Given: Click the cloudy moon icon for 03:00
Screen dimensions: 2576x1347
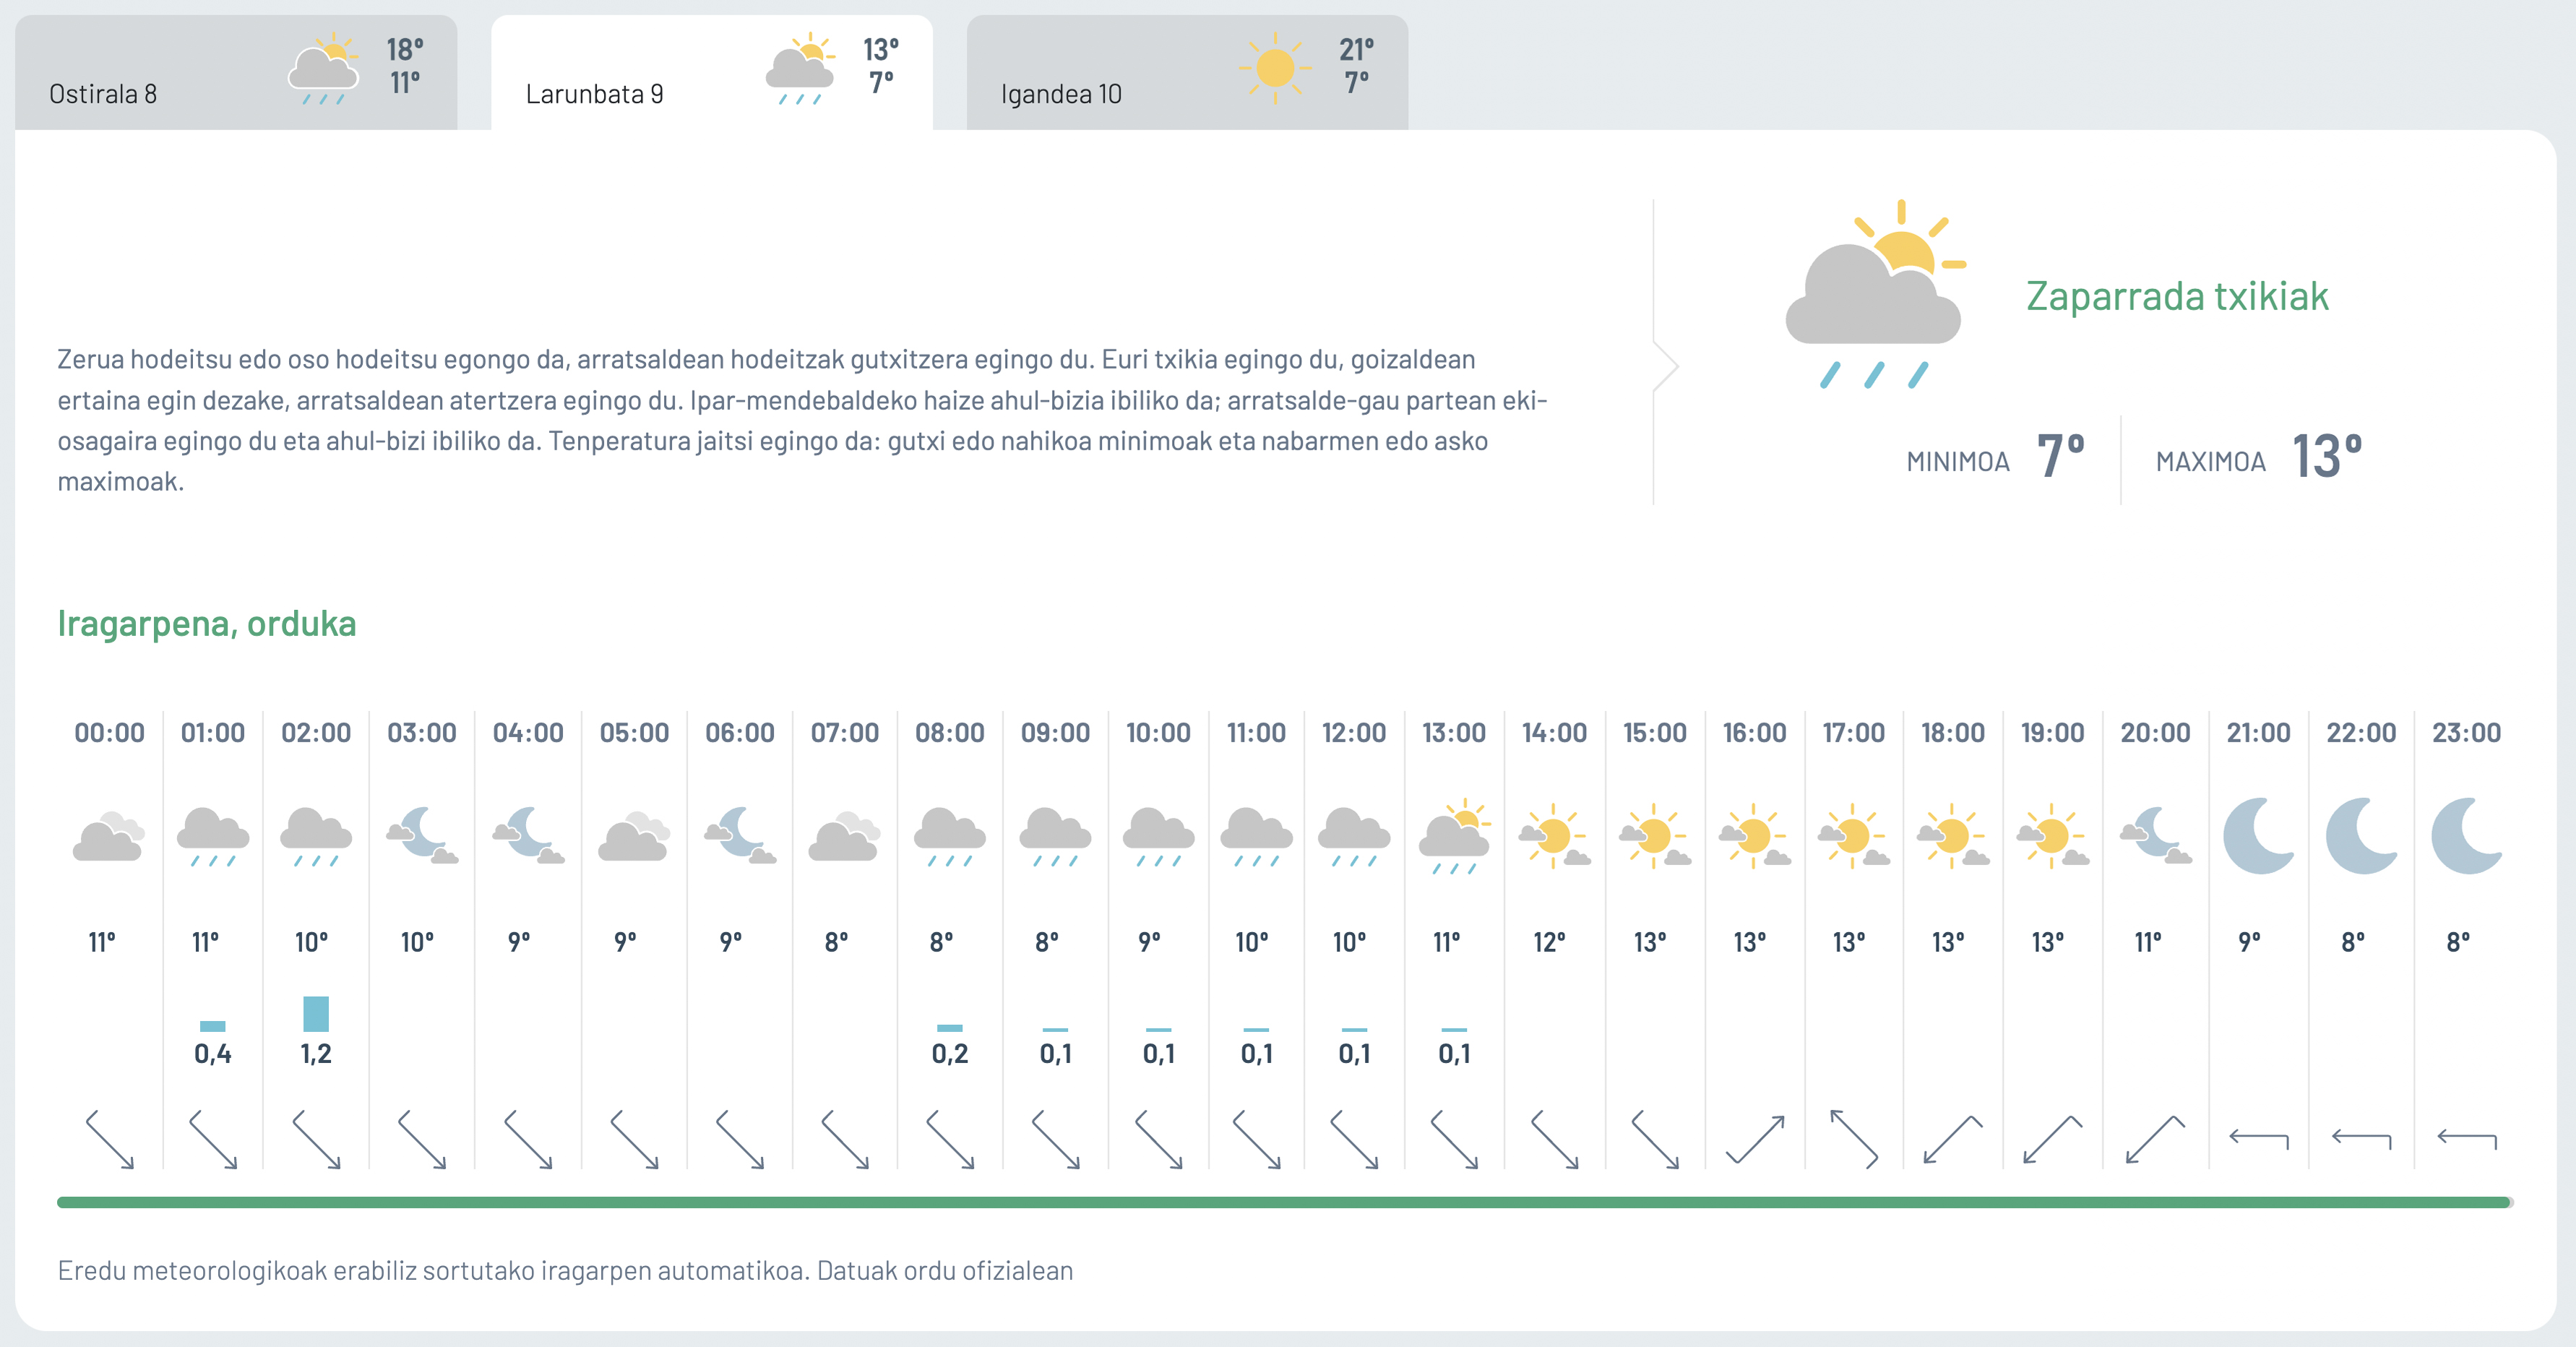Looking at the screenshot, I should click(422, 835).
